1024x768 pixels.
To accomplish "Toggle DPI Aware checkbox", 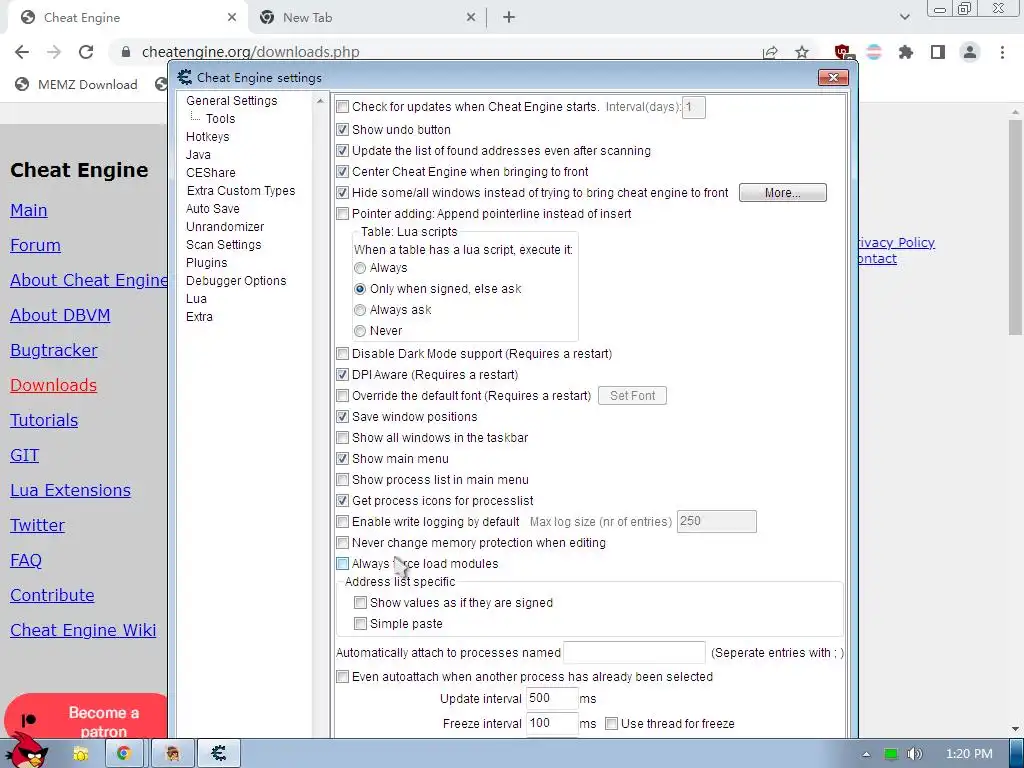I will click(x=342, y=375).
